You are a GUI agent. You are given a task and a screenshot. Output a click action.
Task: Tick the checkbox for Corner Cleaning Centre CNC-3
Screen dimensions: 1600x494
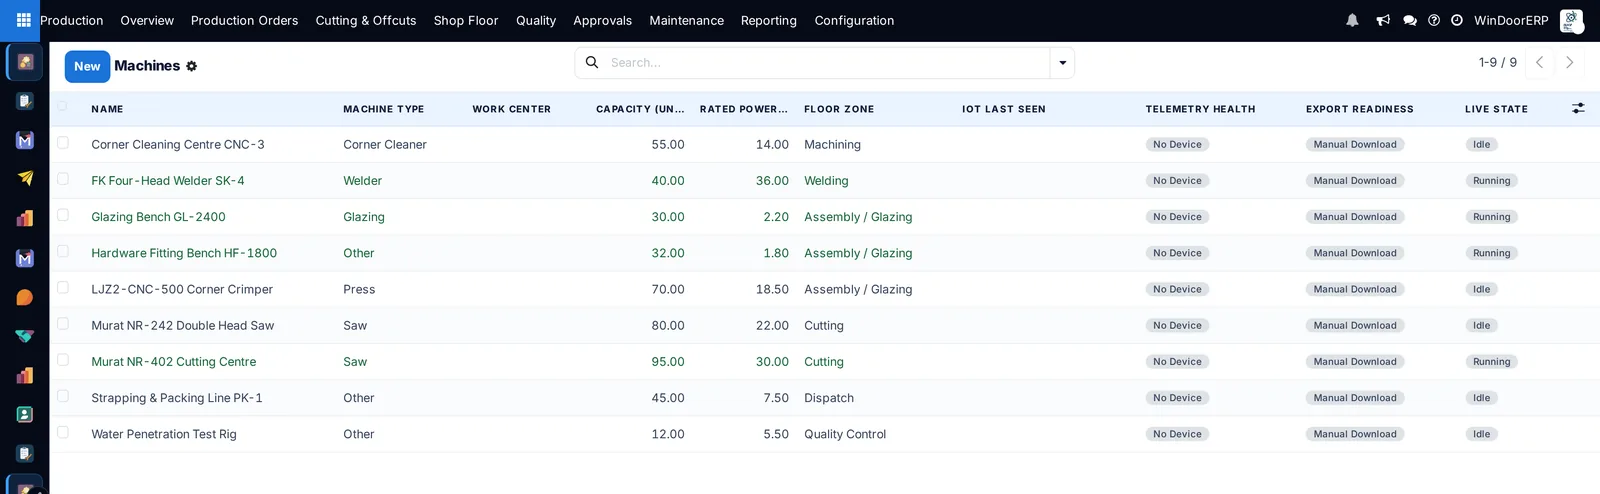coord(63,143)
